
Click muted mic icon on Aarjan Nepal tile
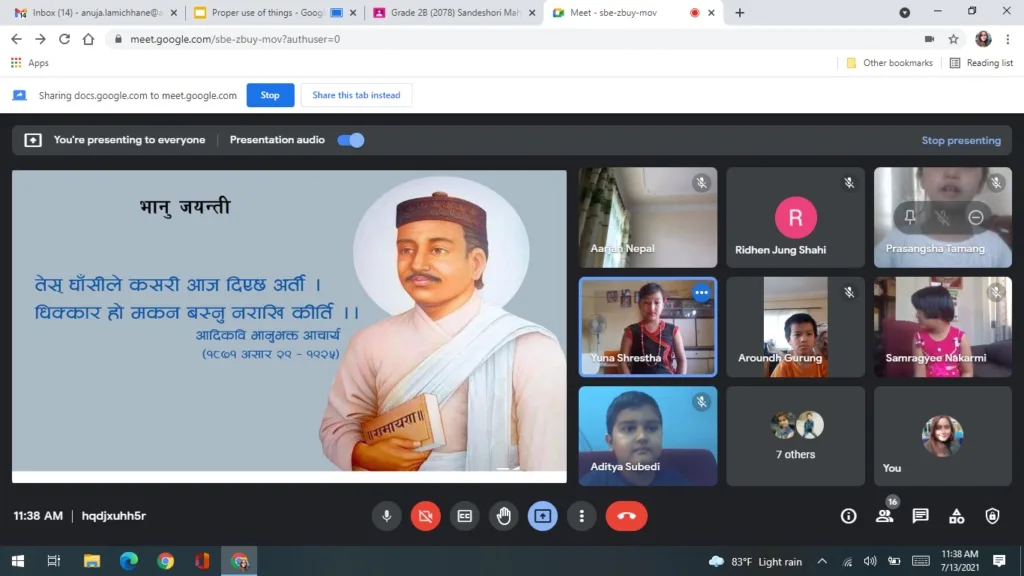pyautogui.click(x=701, y=183)
